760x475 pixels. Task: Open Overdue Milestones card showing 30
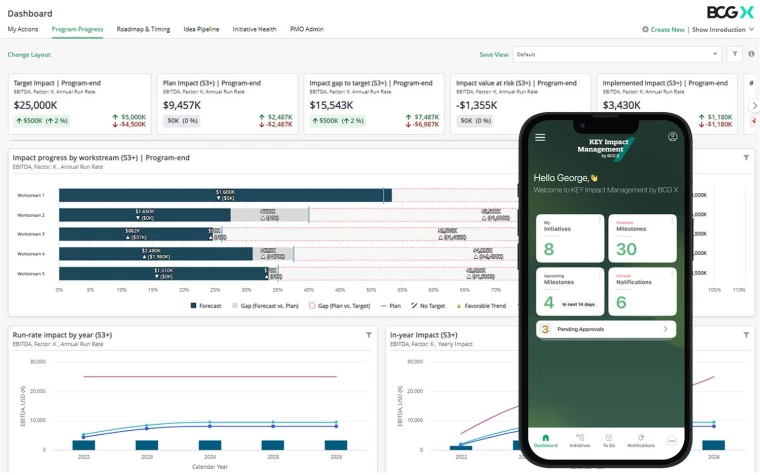click(x=642, y=238)
